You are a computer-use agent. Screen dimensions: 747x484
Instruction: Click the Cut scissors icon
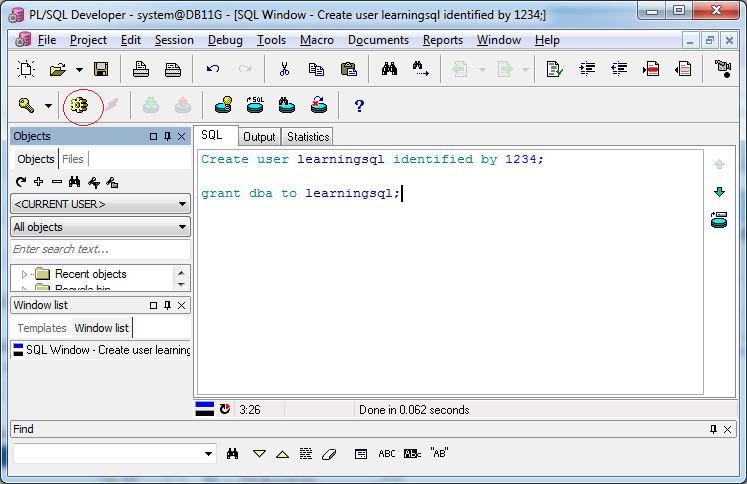[x=284, y=70]
